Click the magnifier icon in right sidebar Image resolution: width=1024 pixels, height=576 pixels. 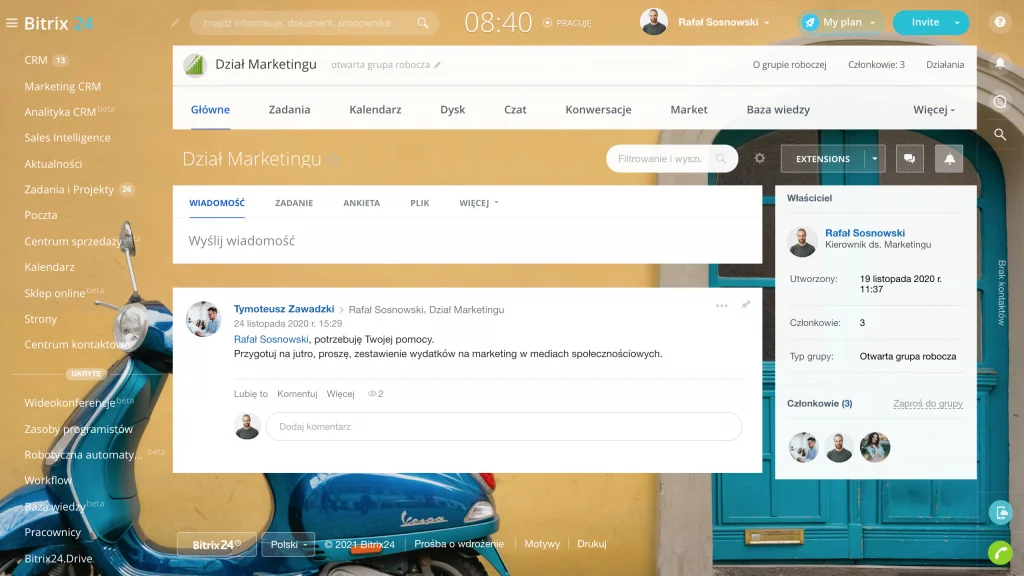[999, 134]
